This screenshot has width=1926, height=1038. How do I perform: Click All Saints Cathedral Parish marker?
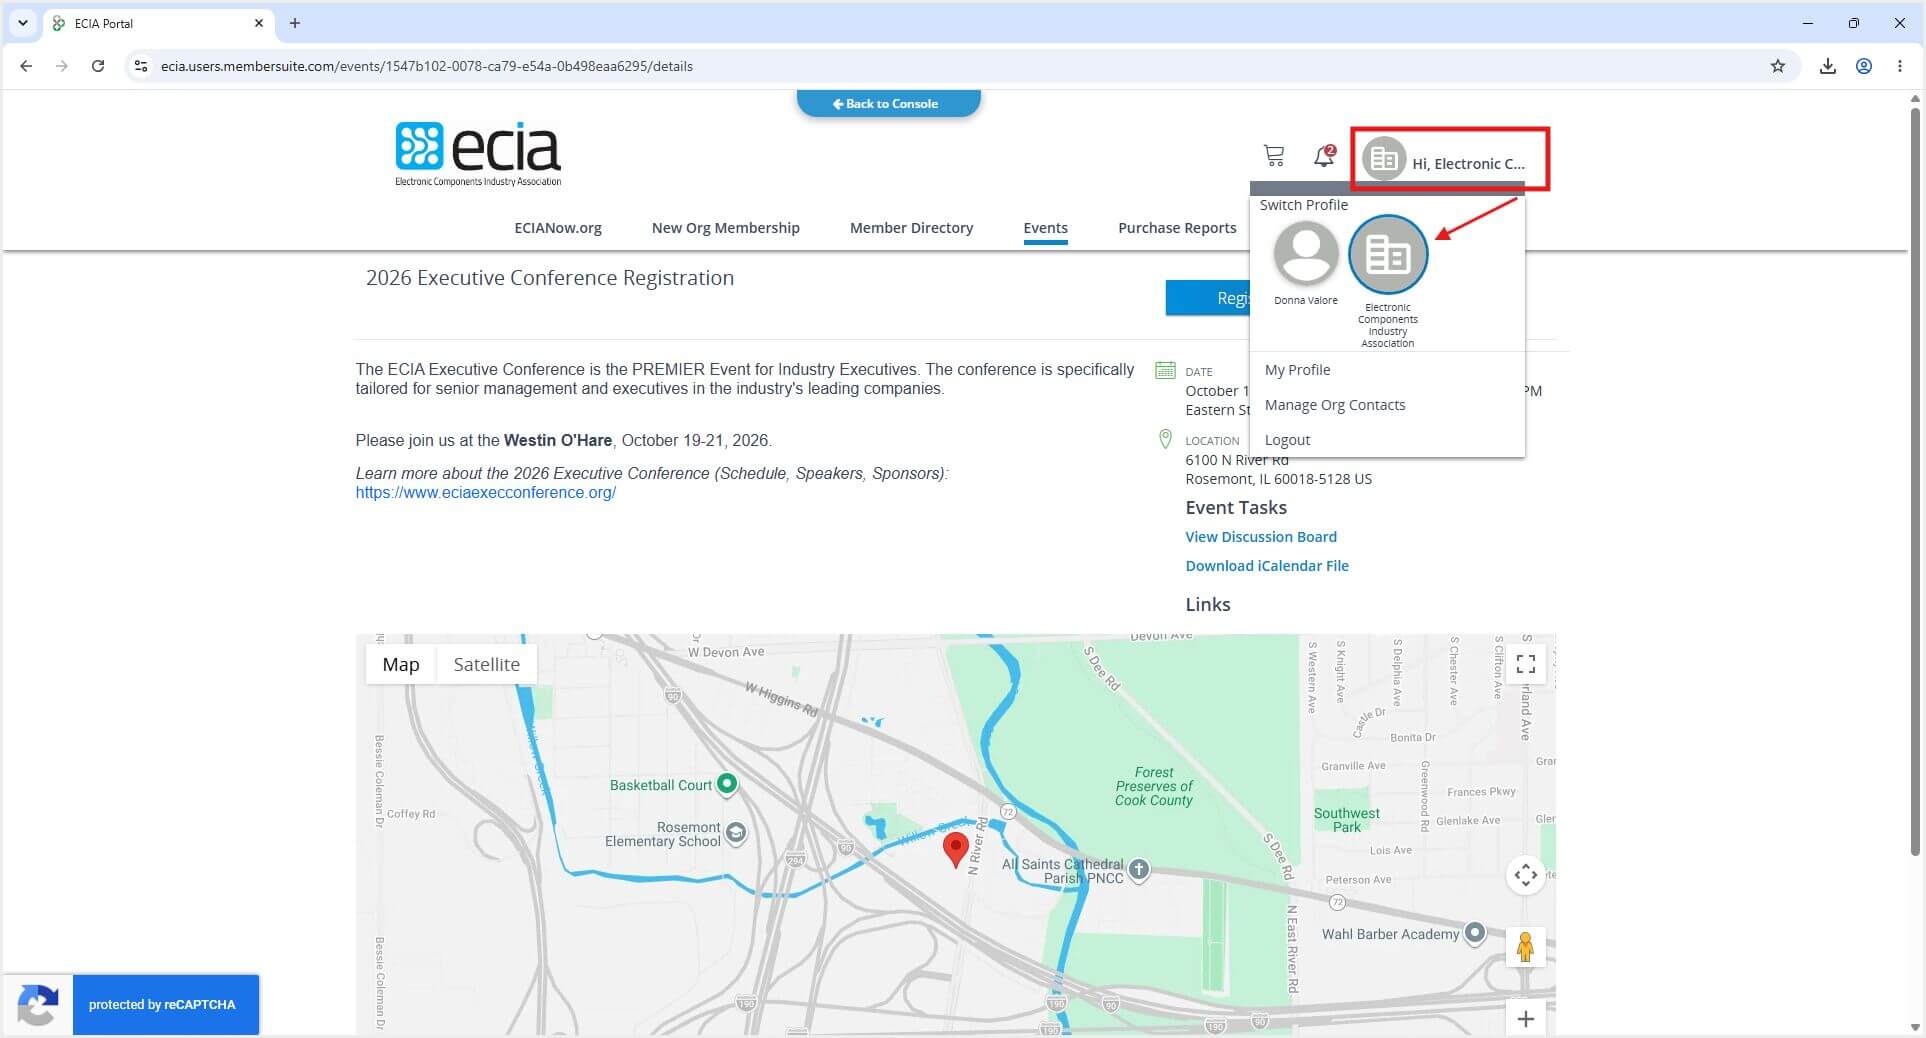(1139, 870)
